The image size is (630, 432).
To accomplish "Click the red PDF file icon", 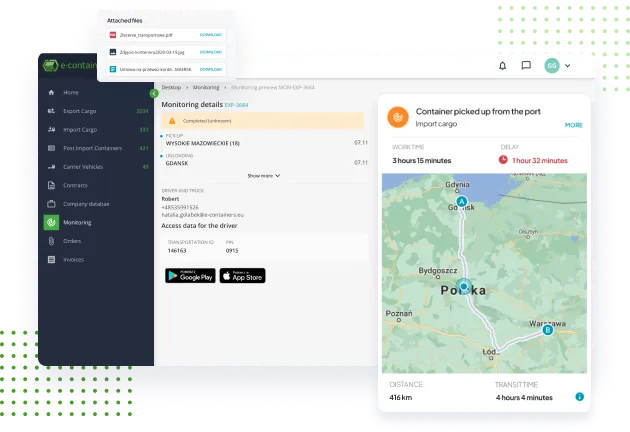I will pyautogui.click(x=113, y=35).
